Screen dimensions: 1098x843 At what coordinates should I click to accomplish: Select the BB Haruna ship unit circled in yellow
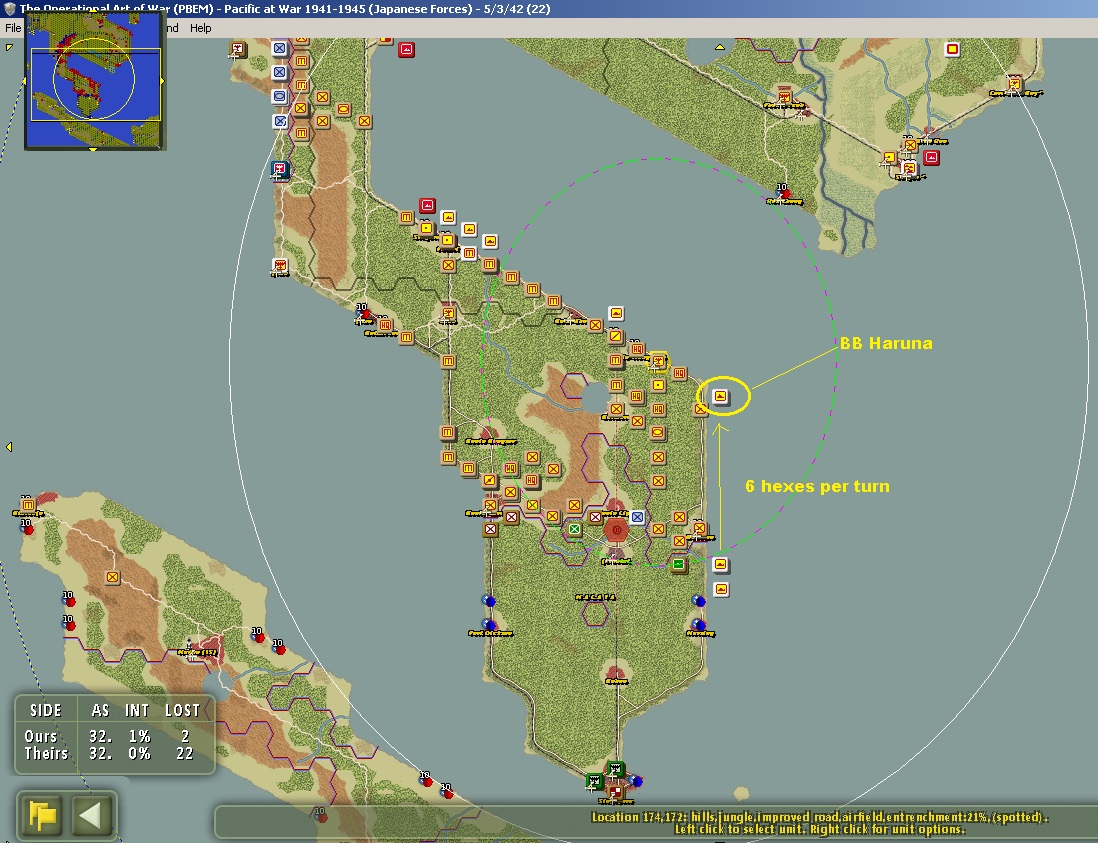click(721, 396)
